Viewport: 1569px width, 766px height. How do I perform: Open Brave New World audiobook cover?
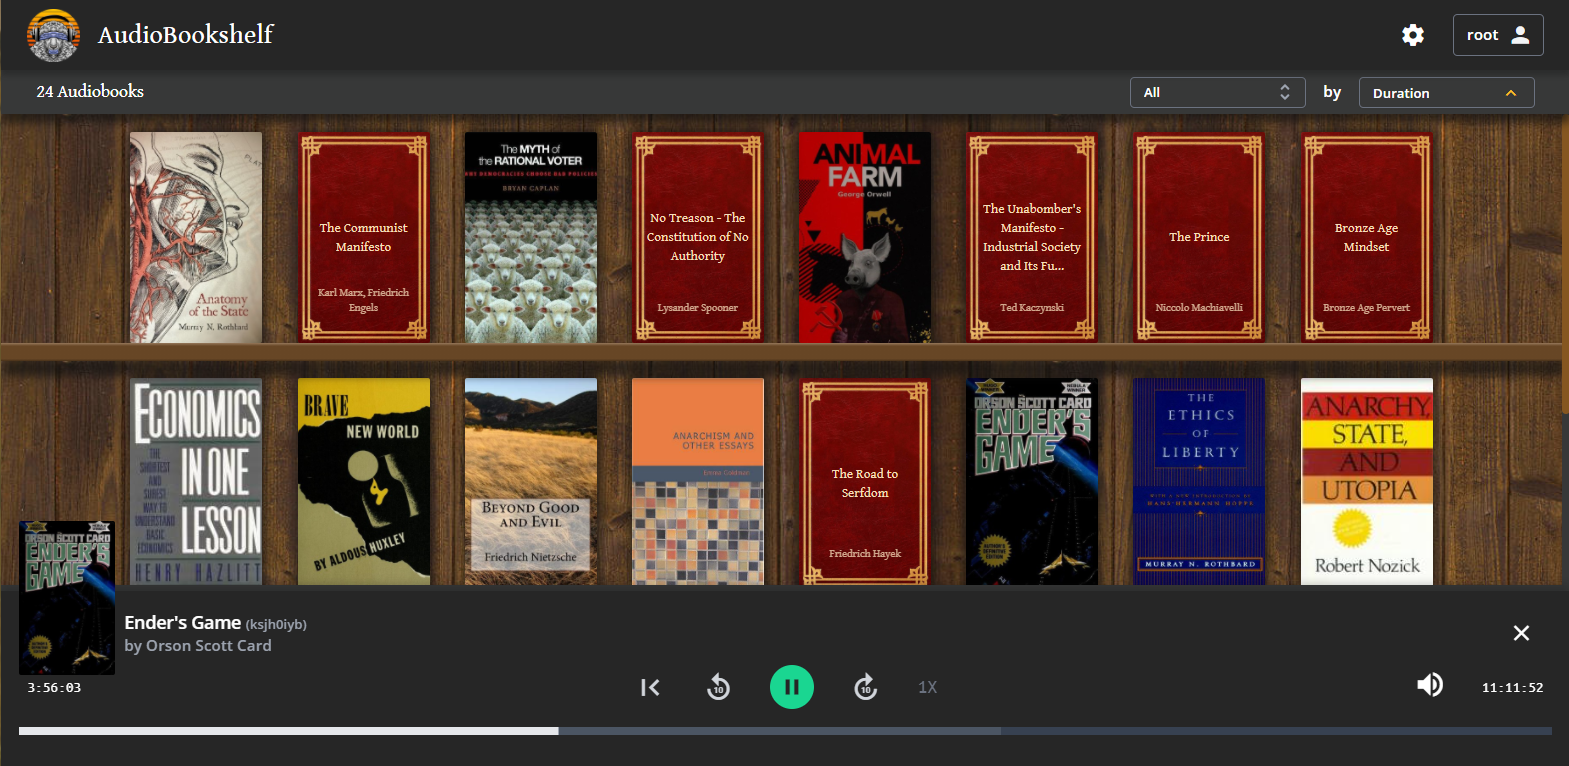[363, 481]
